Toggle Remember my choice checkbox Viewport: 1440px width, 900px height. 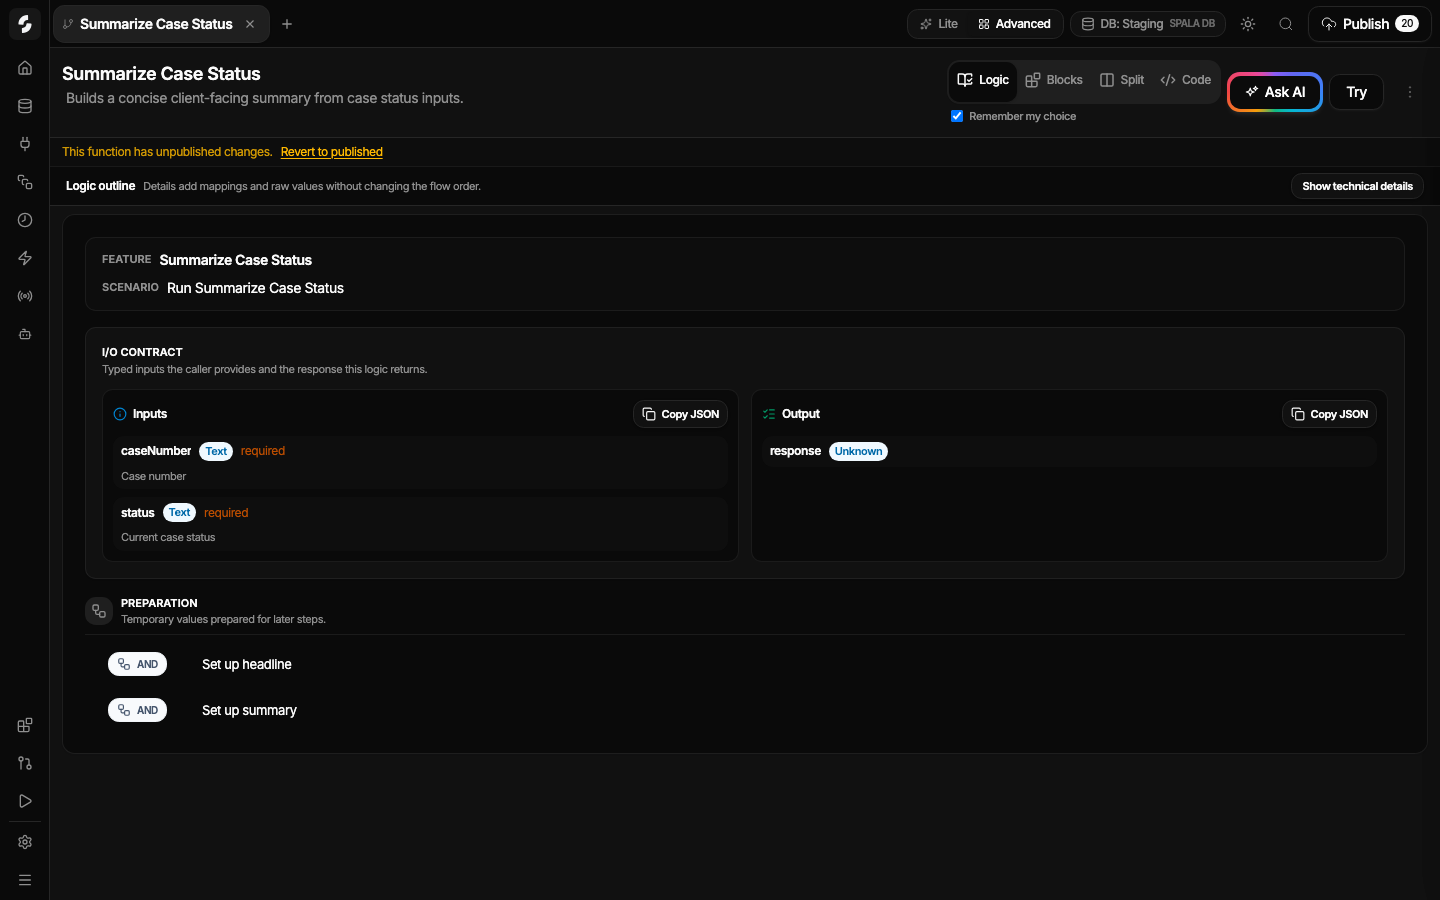(x=957, y=116)
